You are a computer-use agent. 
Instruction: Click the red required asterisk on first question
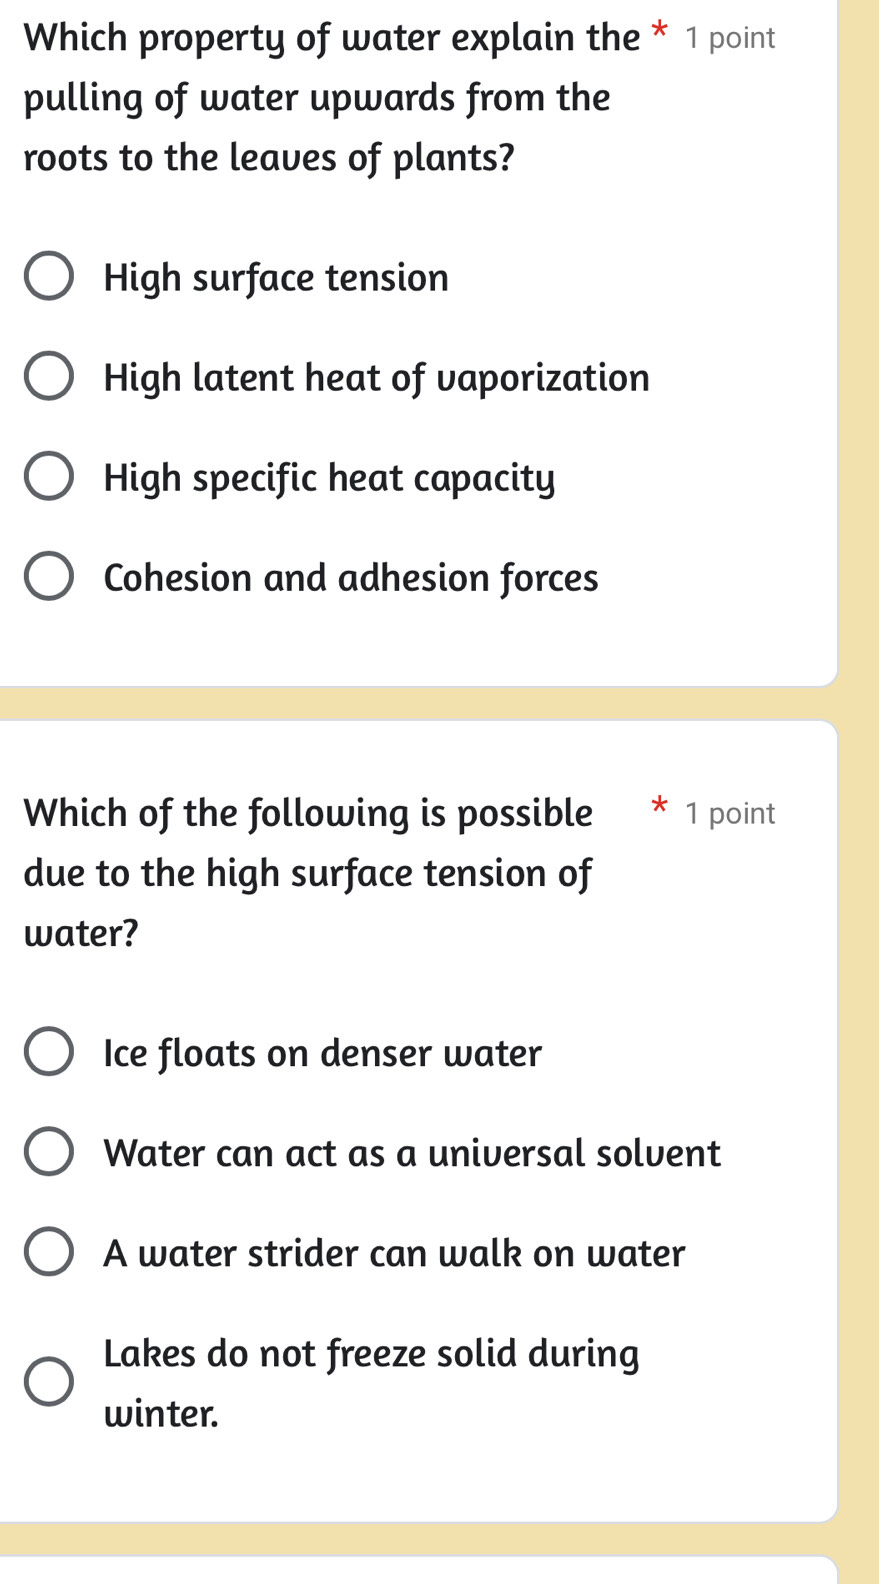(659, 33)
